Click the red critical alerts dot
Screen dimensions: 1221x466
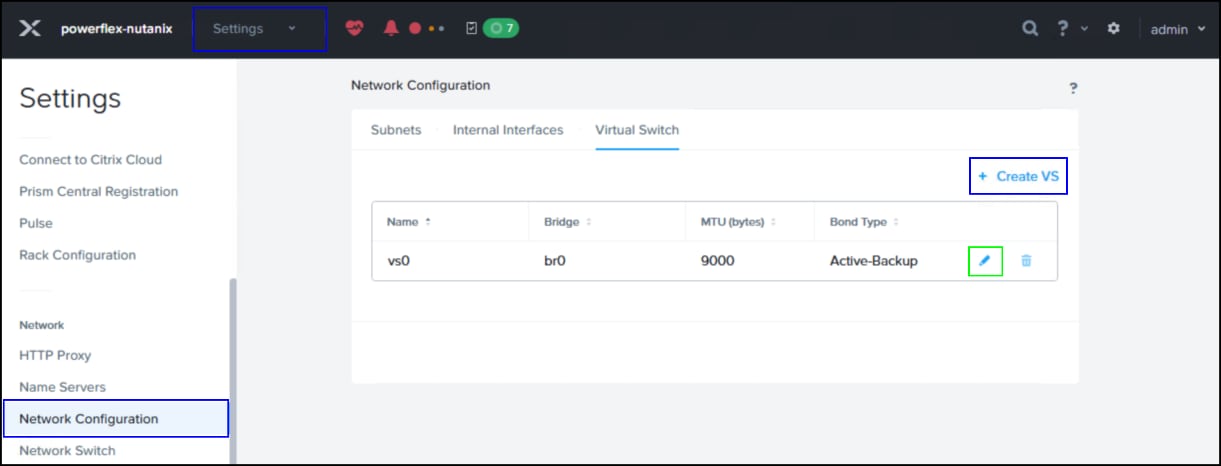coord(415,29)
